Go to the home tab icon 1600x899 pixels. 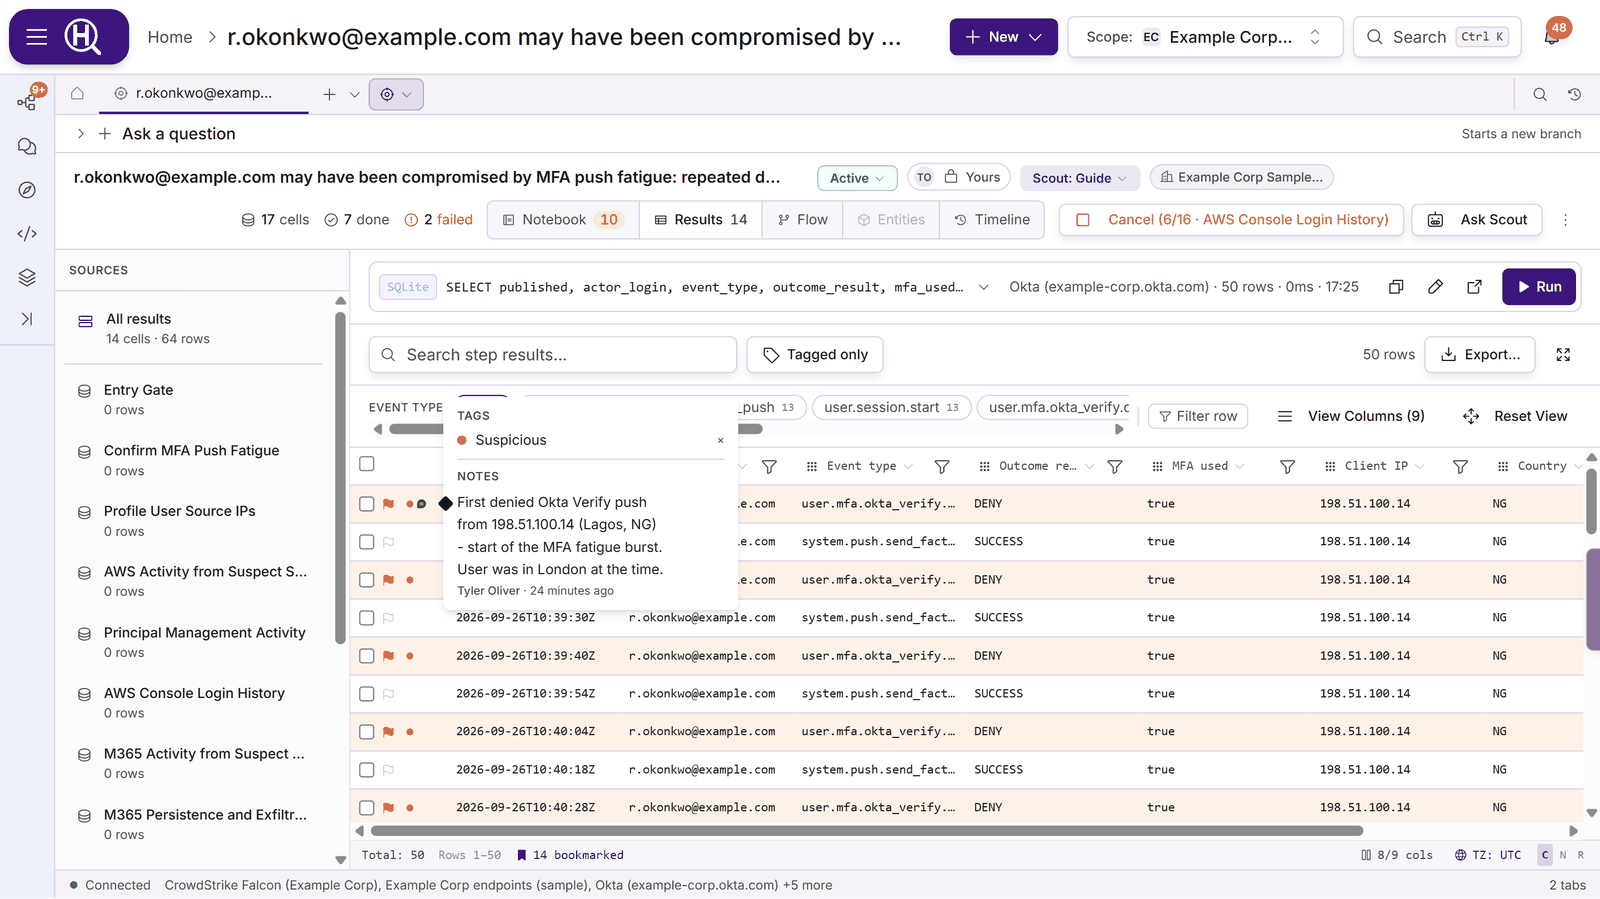point(77,94)
